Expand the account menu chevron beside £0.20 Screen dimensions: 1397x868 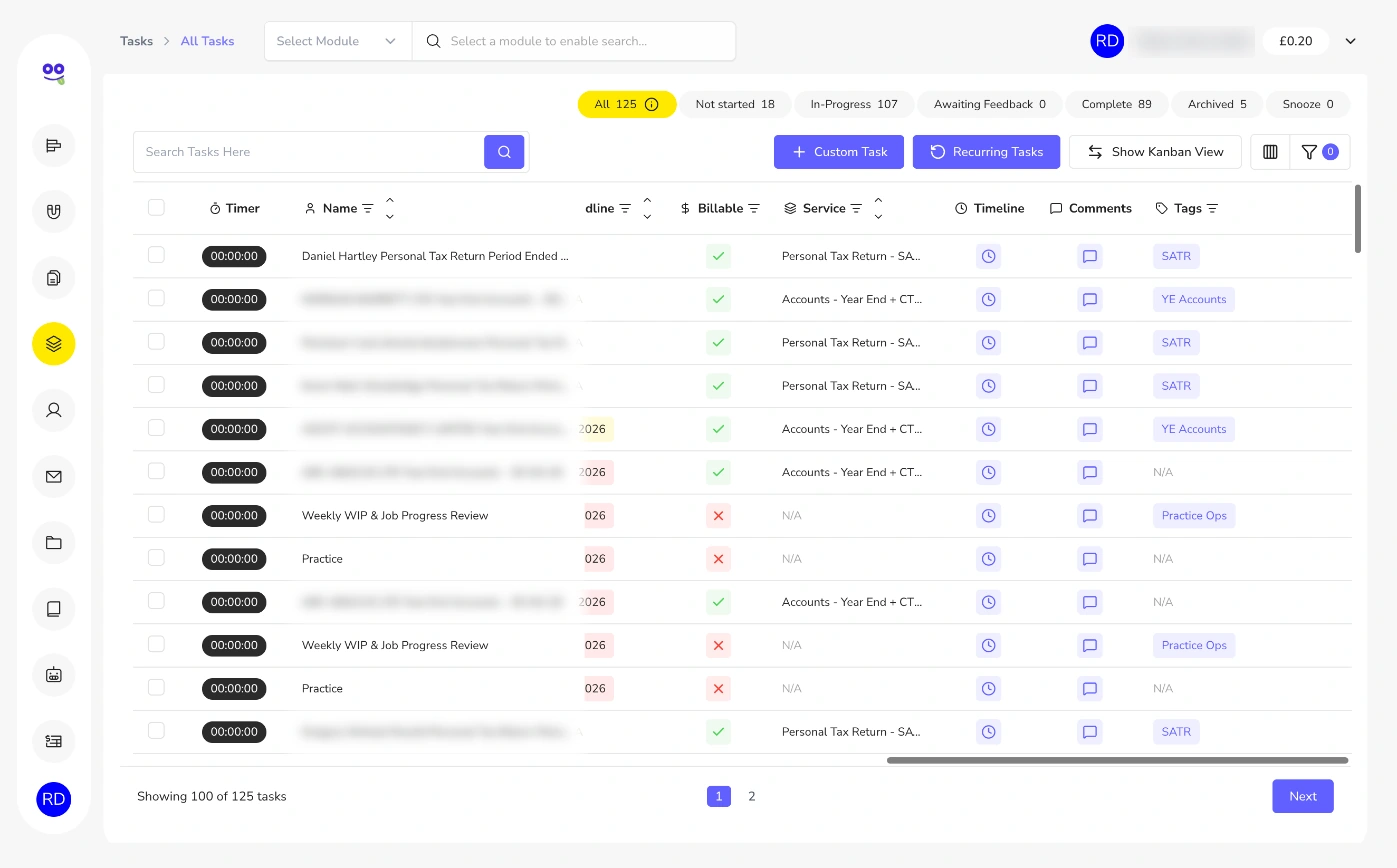[x=1350, y=41]
